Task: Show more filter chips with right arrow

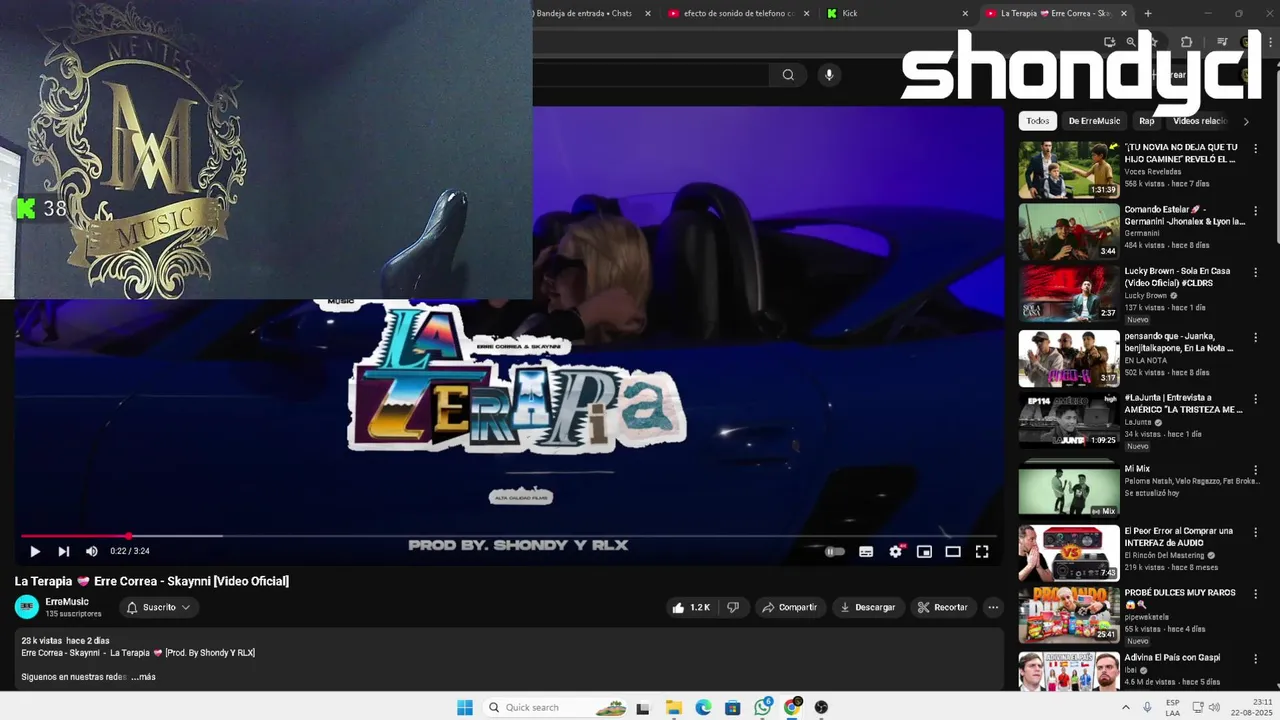Action: [x=1246, y=121]
